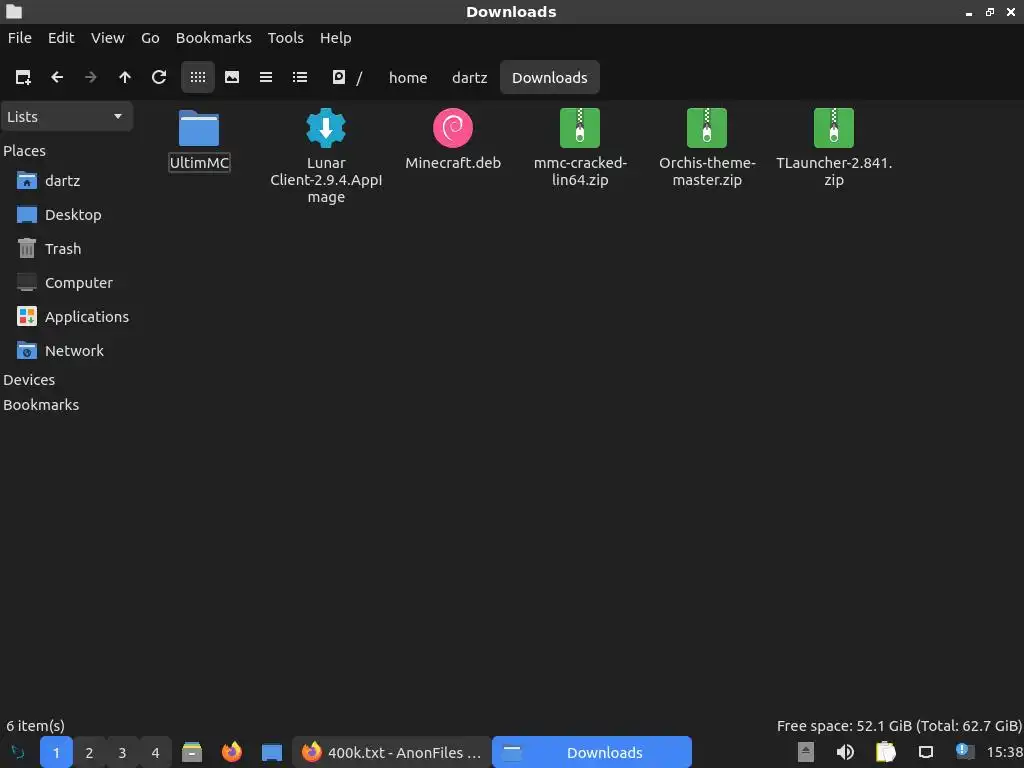Open the Edit menu
This screenshot has width=1024, height=768.
click(x=61, y=38)
